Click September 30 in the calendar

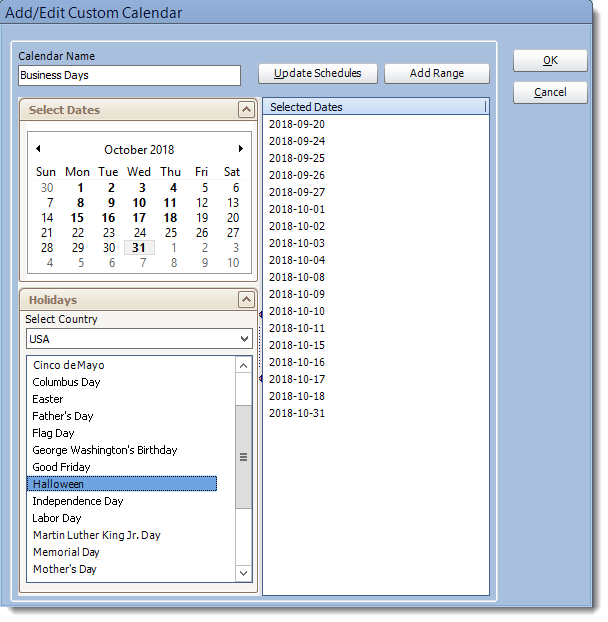(47, 188)
